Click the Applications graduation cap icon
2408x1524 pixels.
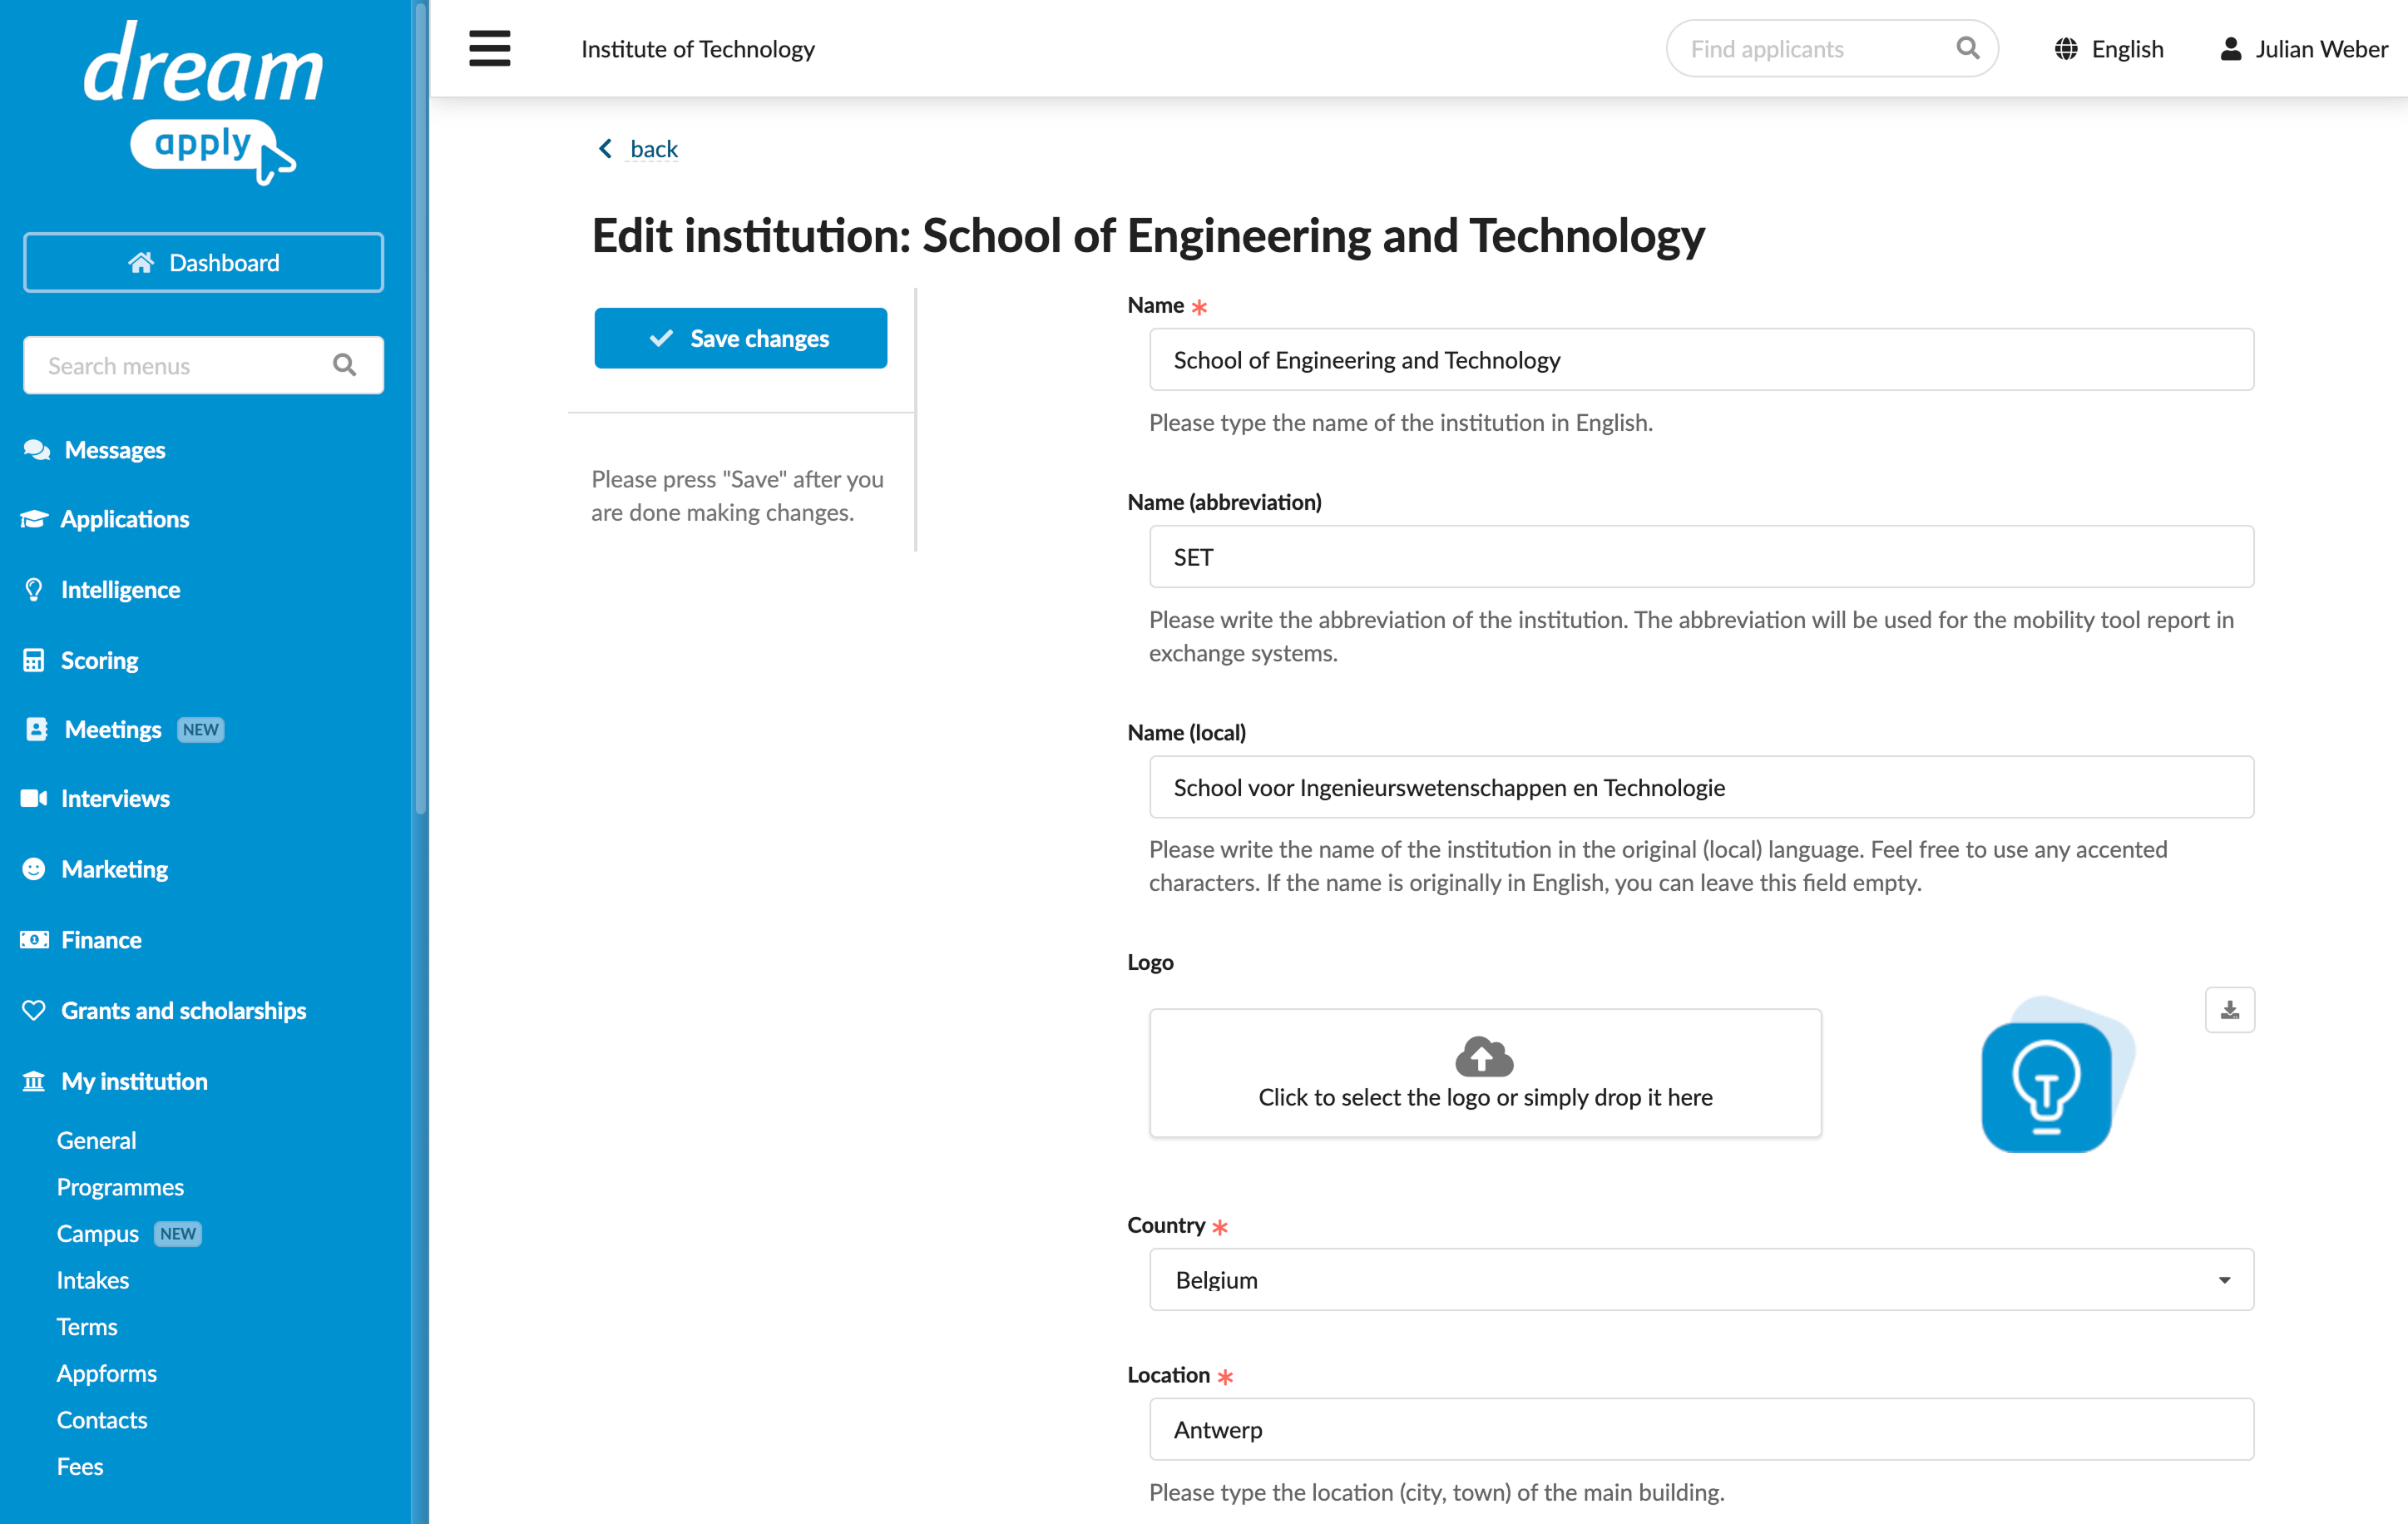coord(33,519)
